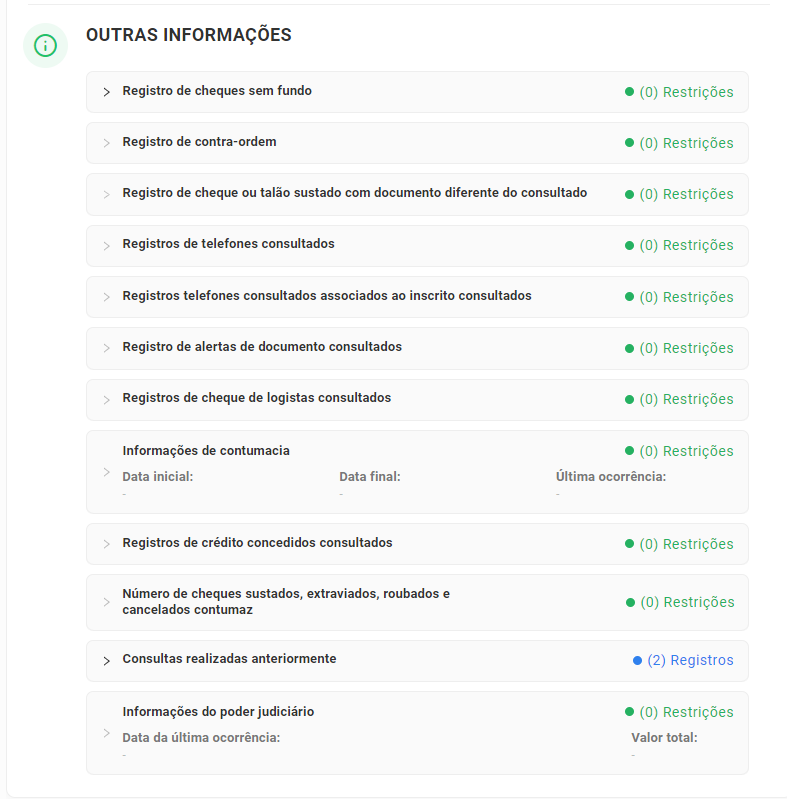
Task: Click the Outras Informações section heading
Action: coord(189,35)
